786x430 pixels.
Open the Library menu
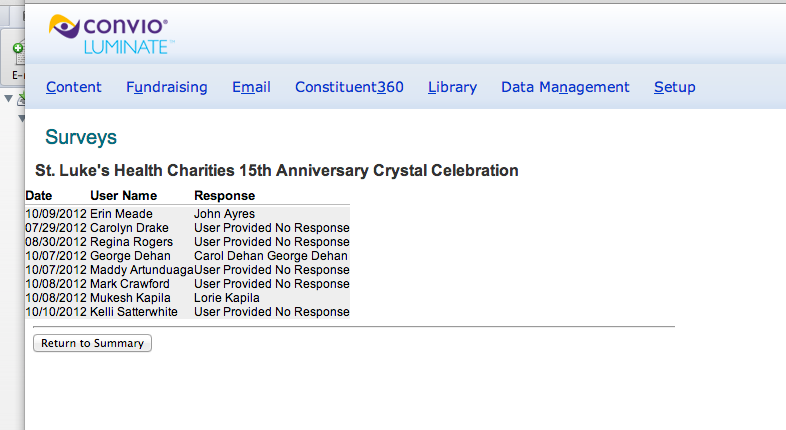452,87
